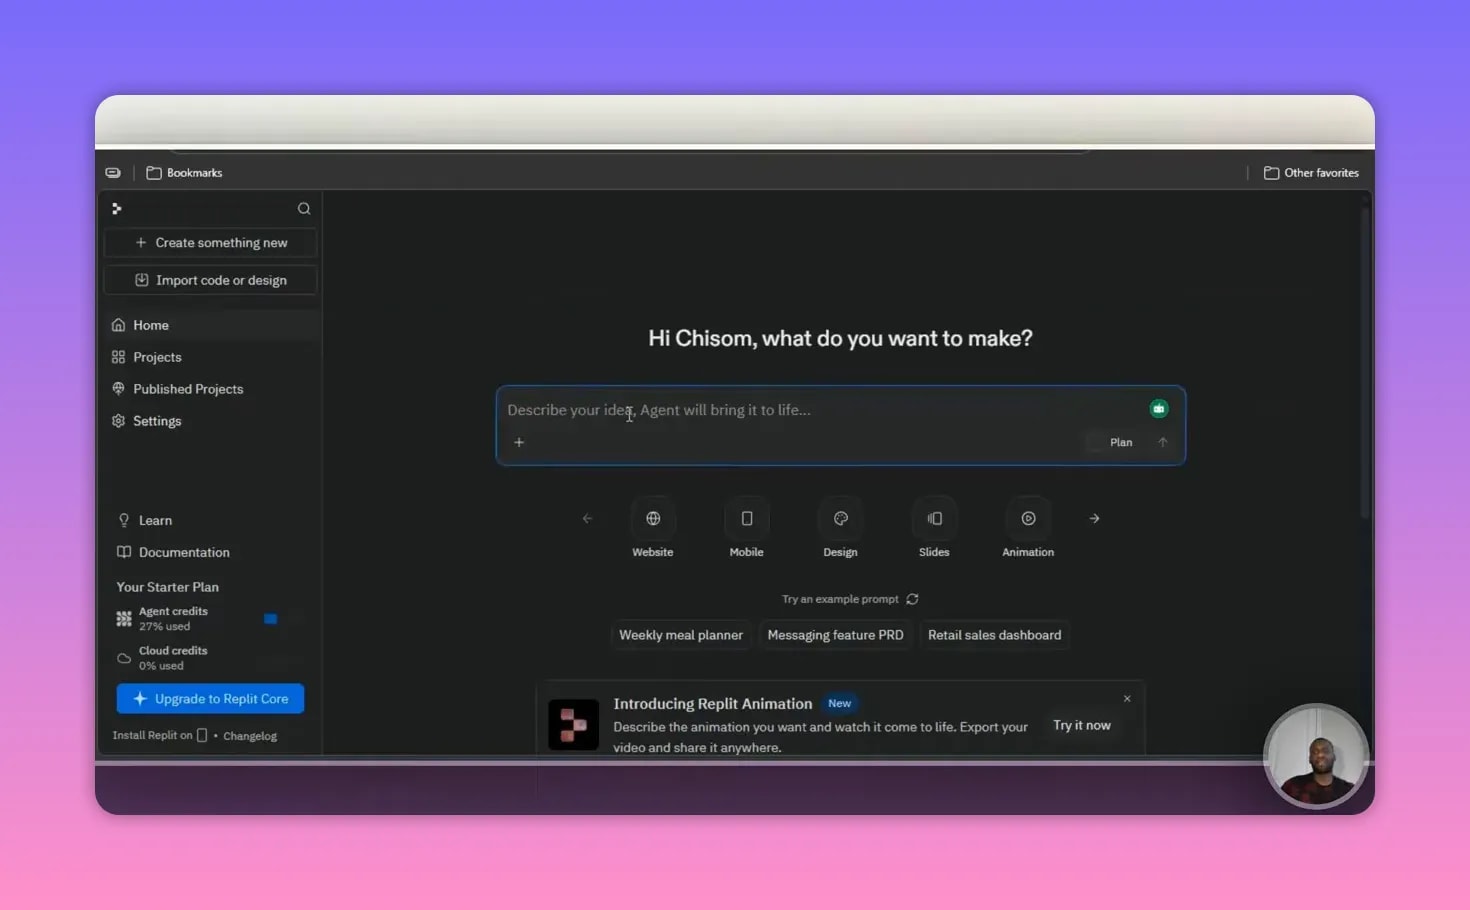Image resolution: width=1470 pixels, height=910 pixels.
Task: Open Projects in sidebar
Action: pos(211,357)
